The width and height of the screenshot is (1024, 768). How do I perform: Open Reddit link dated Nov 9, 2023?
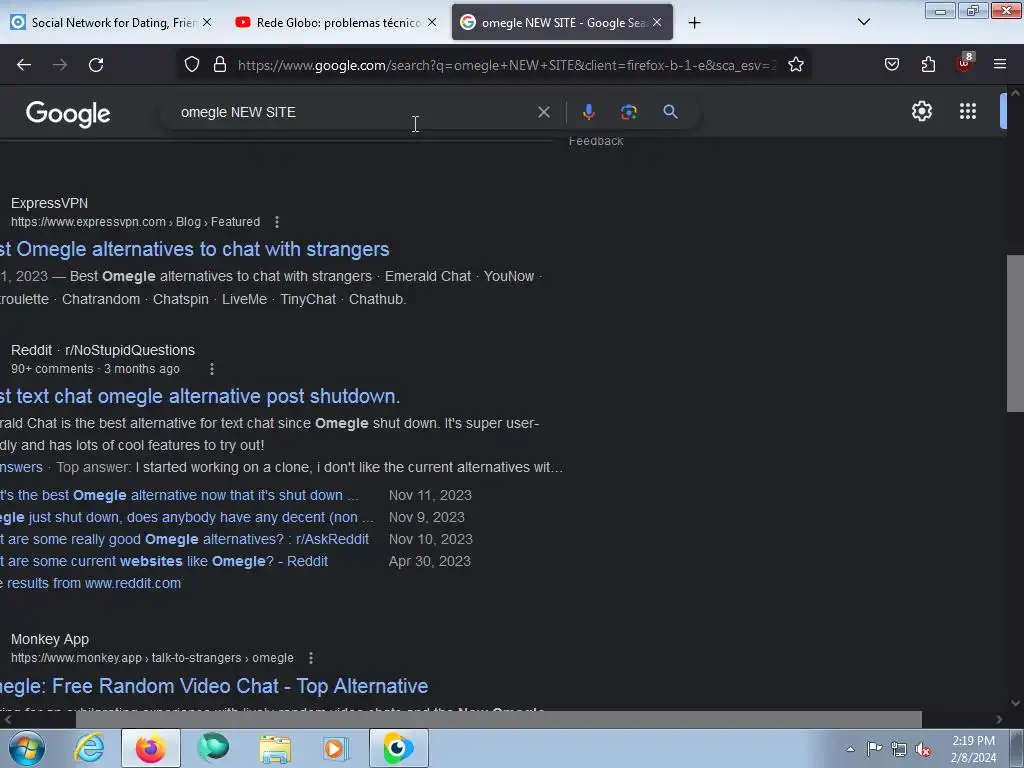pos(187,517)
